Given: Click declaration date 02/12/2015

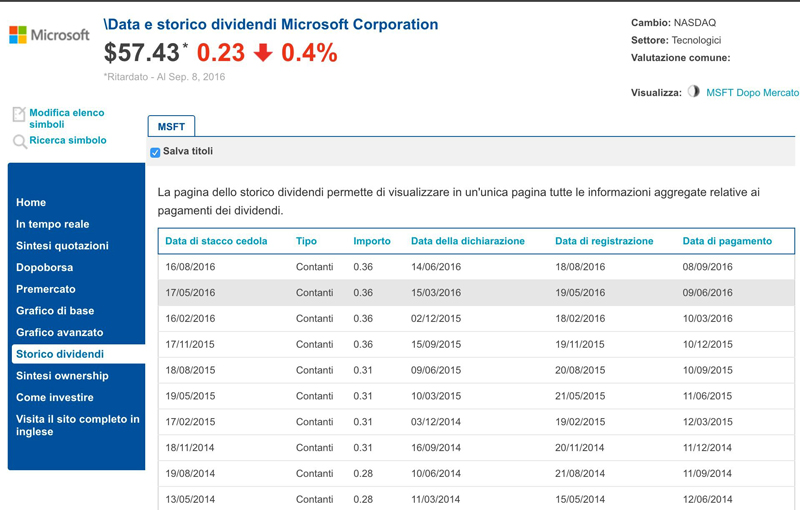Looking at the screenshot, I should [x=436, y=319].
